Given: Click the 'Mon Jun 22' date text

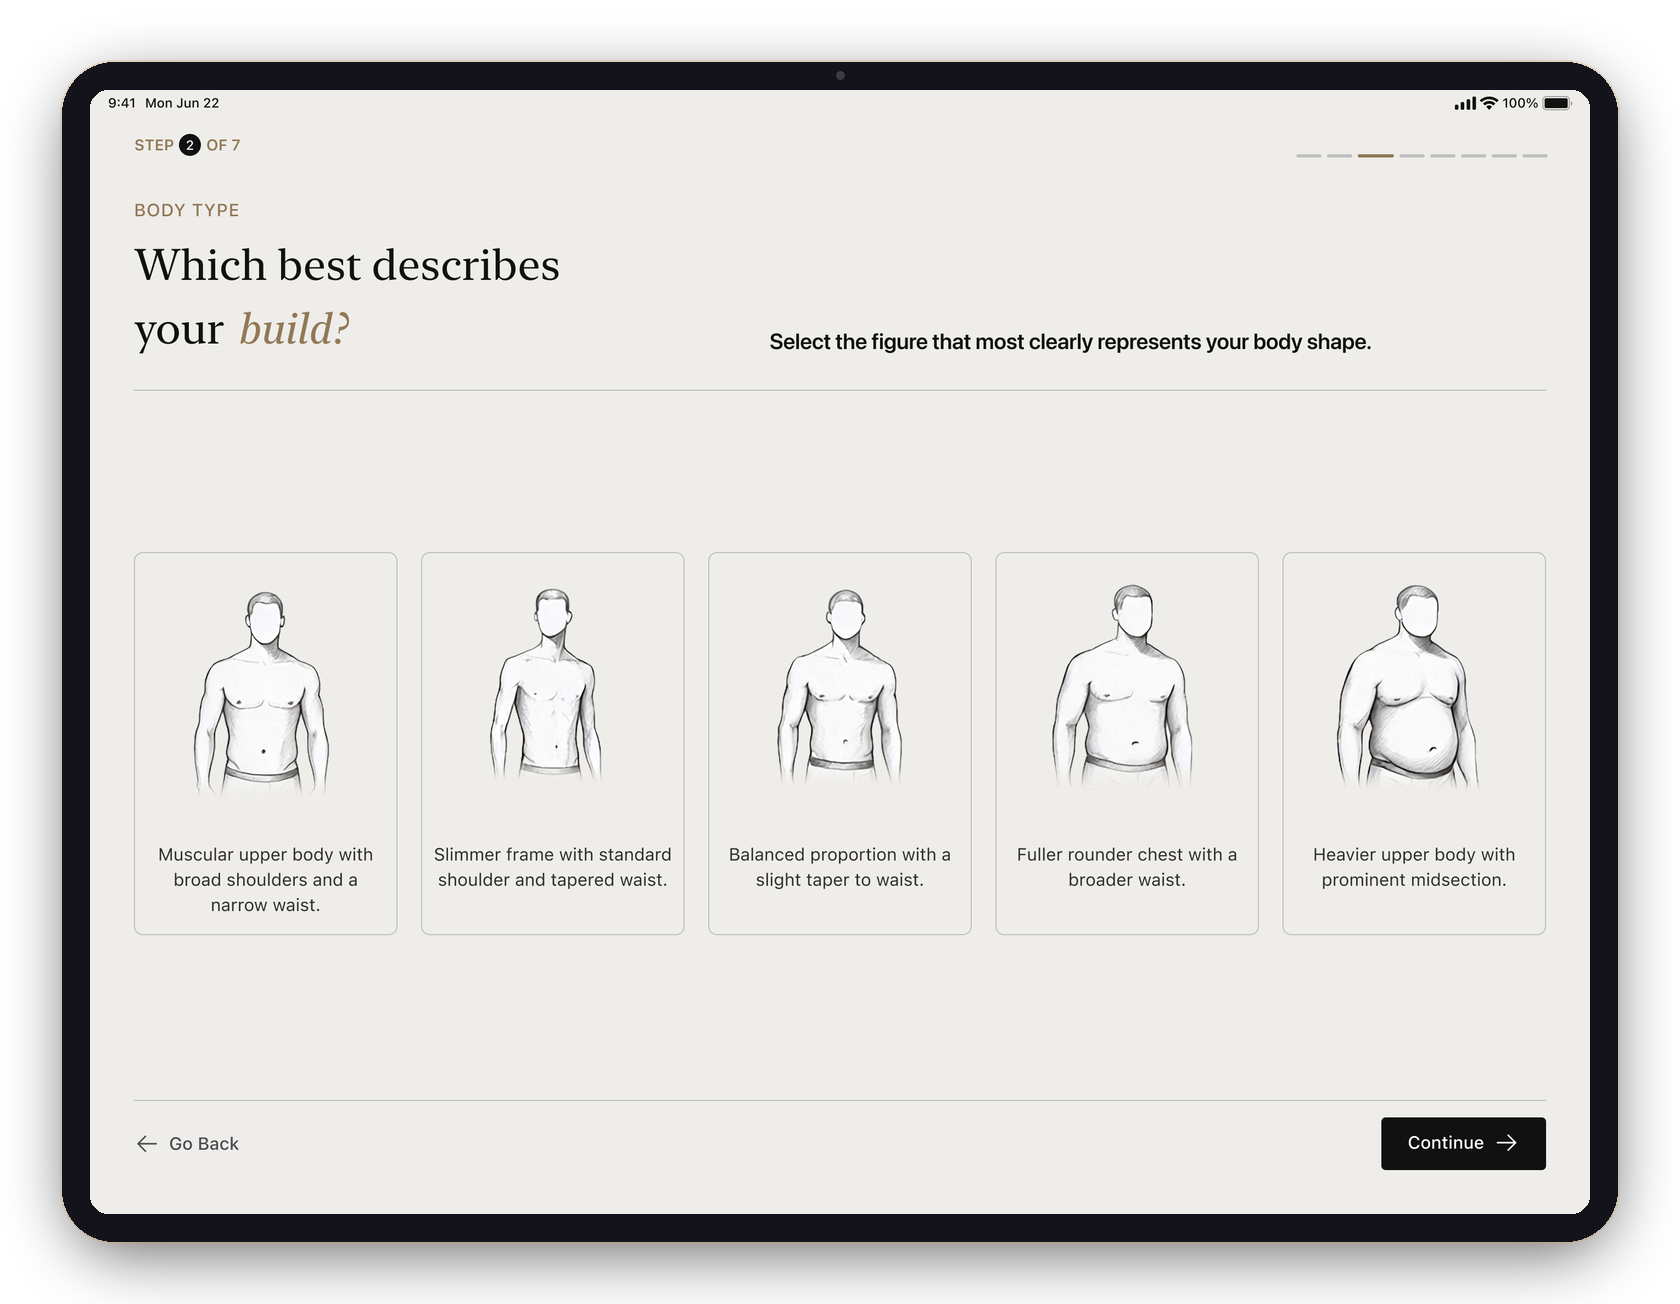Looking at the screenshot, I should 182,103.
